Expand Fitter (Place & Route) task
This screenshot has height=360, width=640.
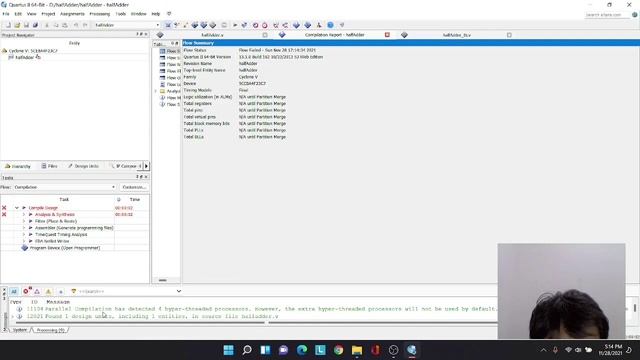tap(23, 221)
